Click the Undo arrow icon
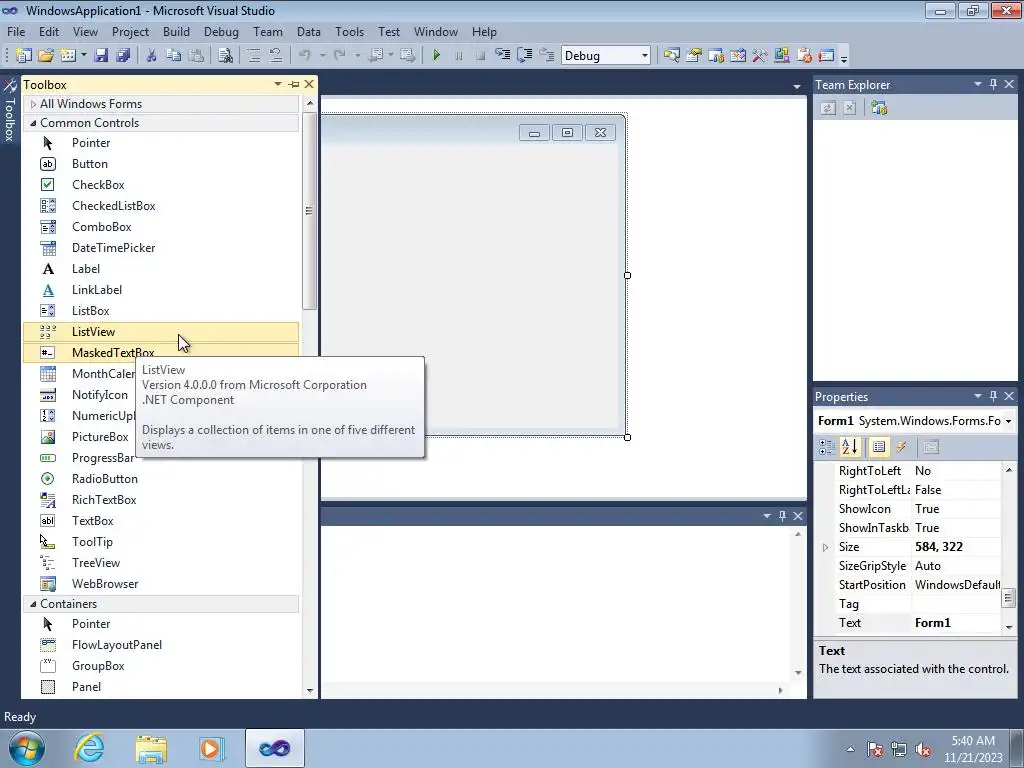Screen dimensions: 1024x768 click(x=304, y=56)
